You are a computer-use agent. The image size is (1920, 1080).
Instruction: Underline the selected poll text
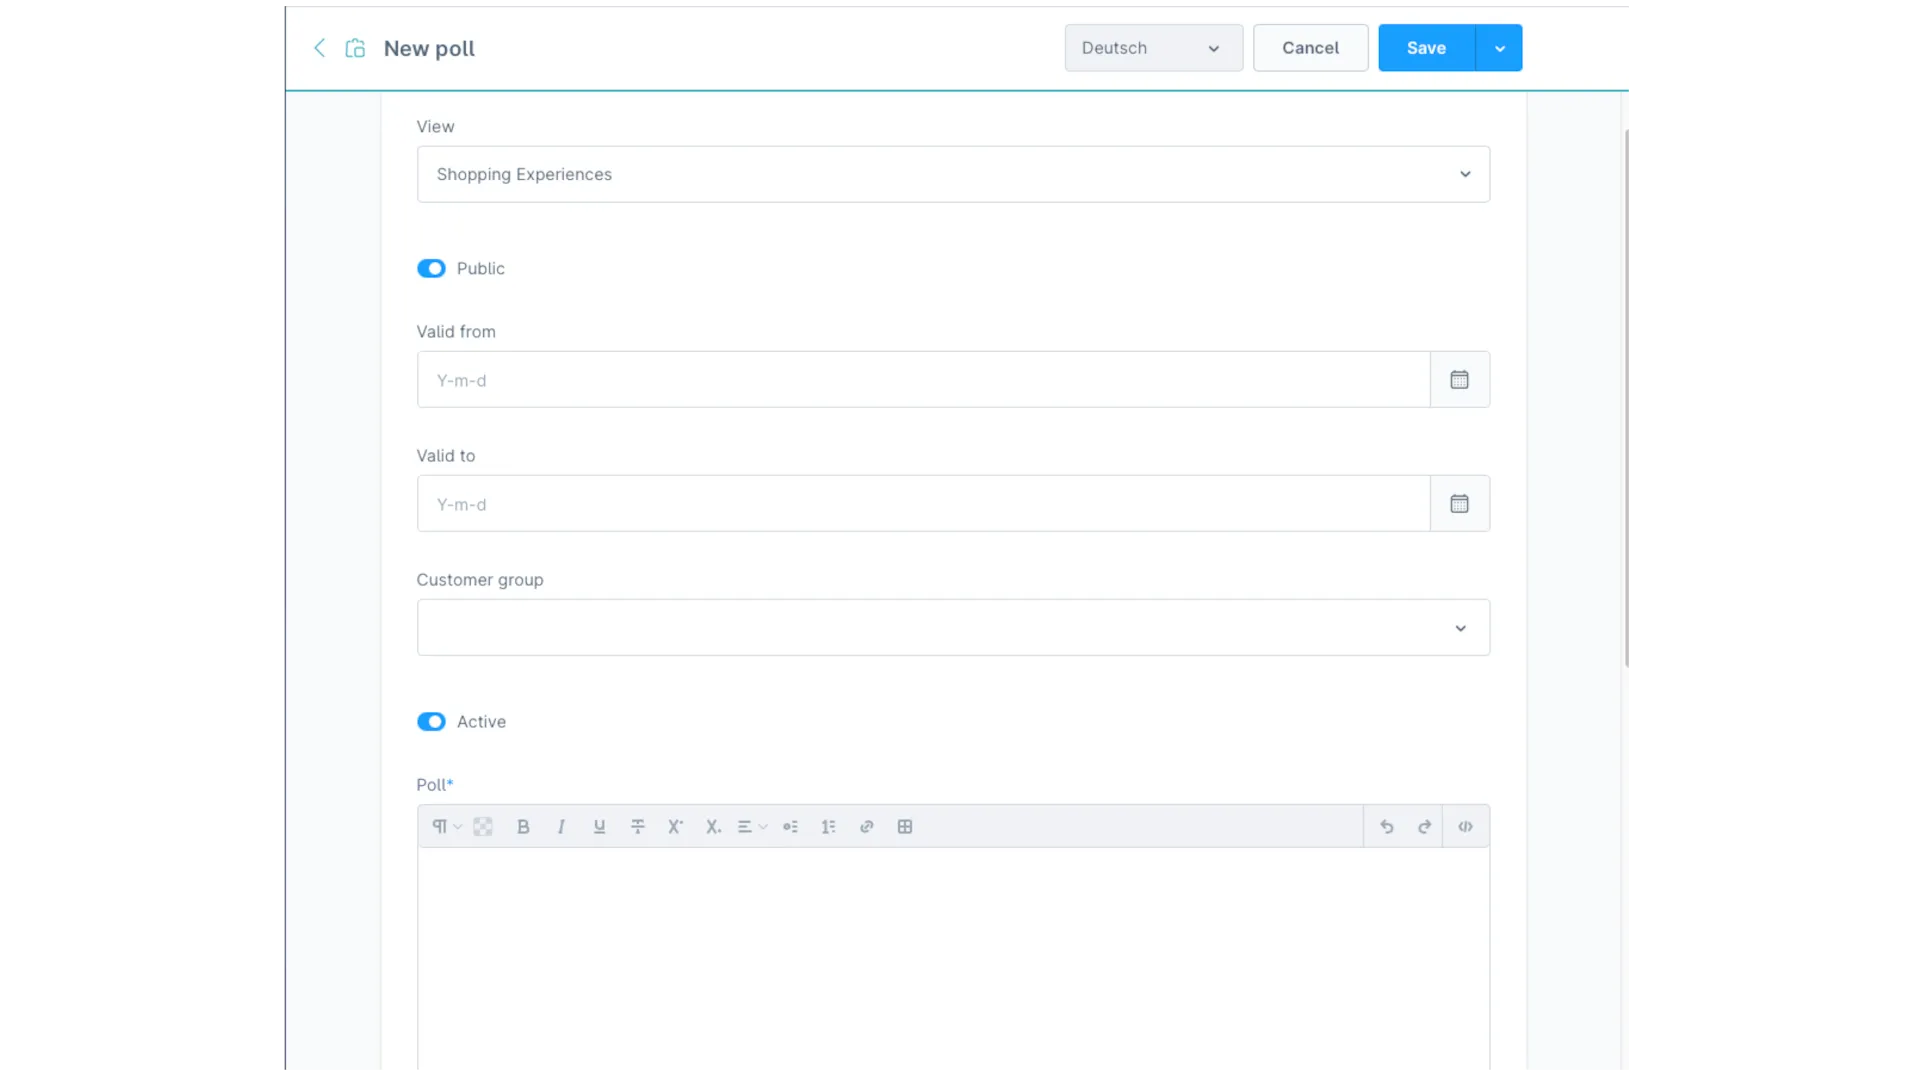point(599,826)
